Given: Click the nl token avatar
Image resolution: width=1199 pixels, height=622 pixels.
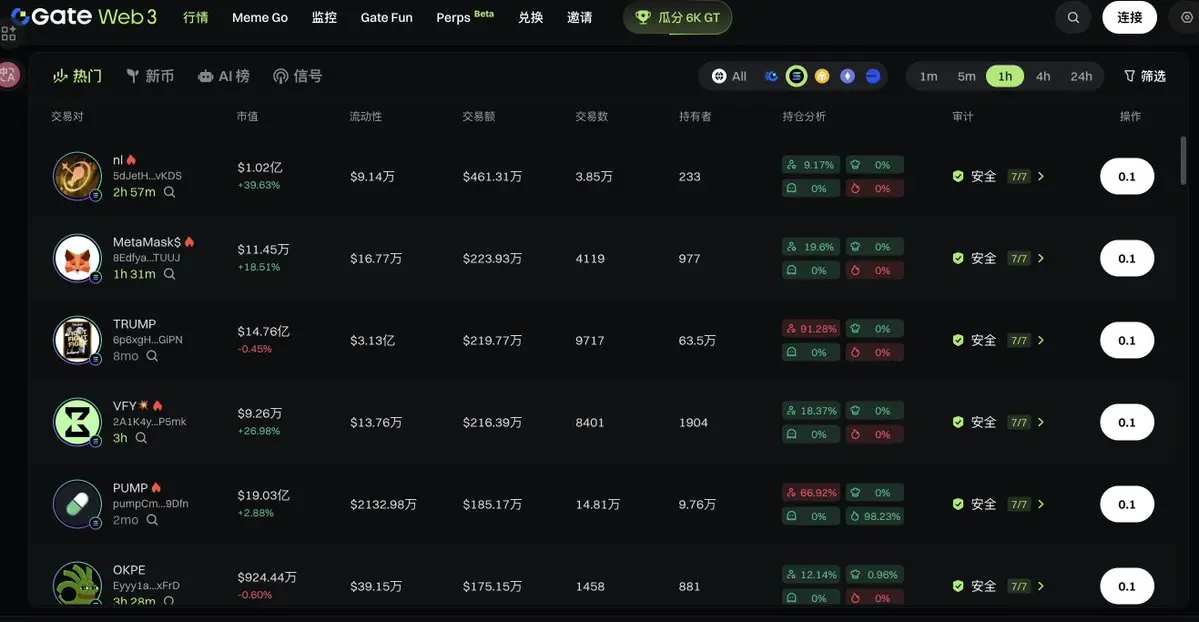Looking at the screenshot, I should click(x=77, y=176).
